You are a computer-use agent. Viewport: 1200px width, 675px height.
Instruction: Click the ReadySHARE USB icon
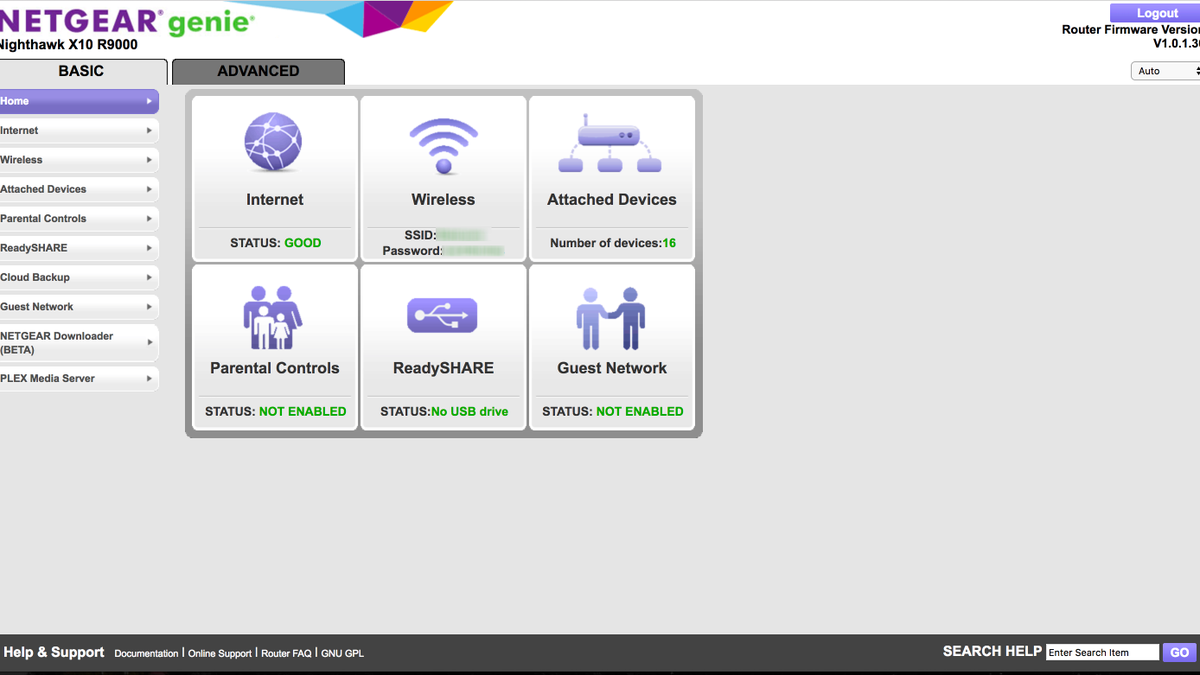(443, 315)
